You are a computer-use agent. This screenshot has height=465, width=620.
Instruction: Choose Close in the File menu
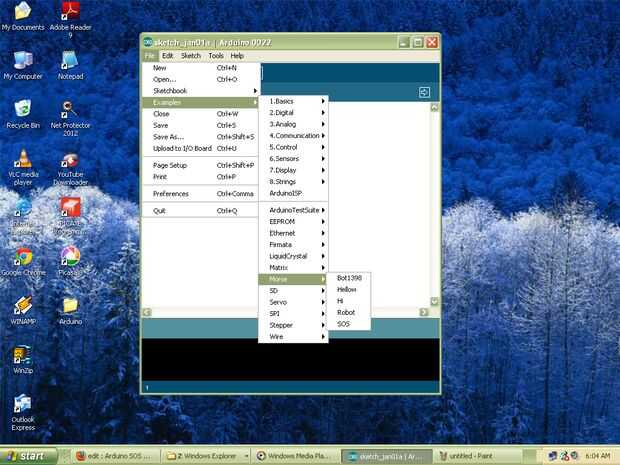[200, 114]
